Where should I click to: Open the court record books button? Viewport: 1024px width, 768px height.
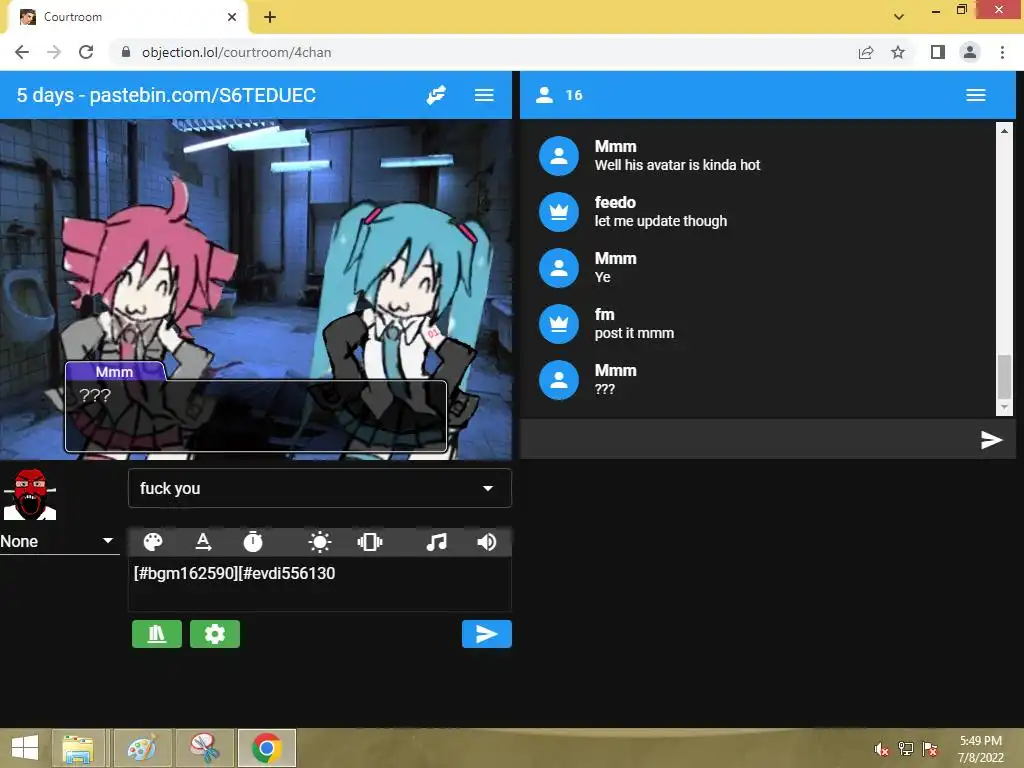[x=157, y=634]
